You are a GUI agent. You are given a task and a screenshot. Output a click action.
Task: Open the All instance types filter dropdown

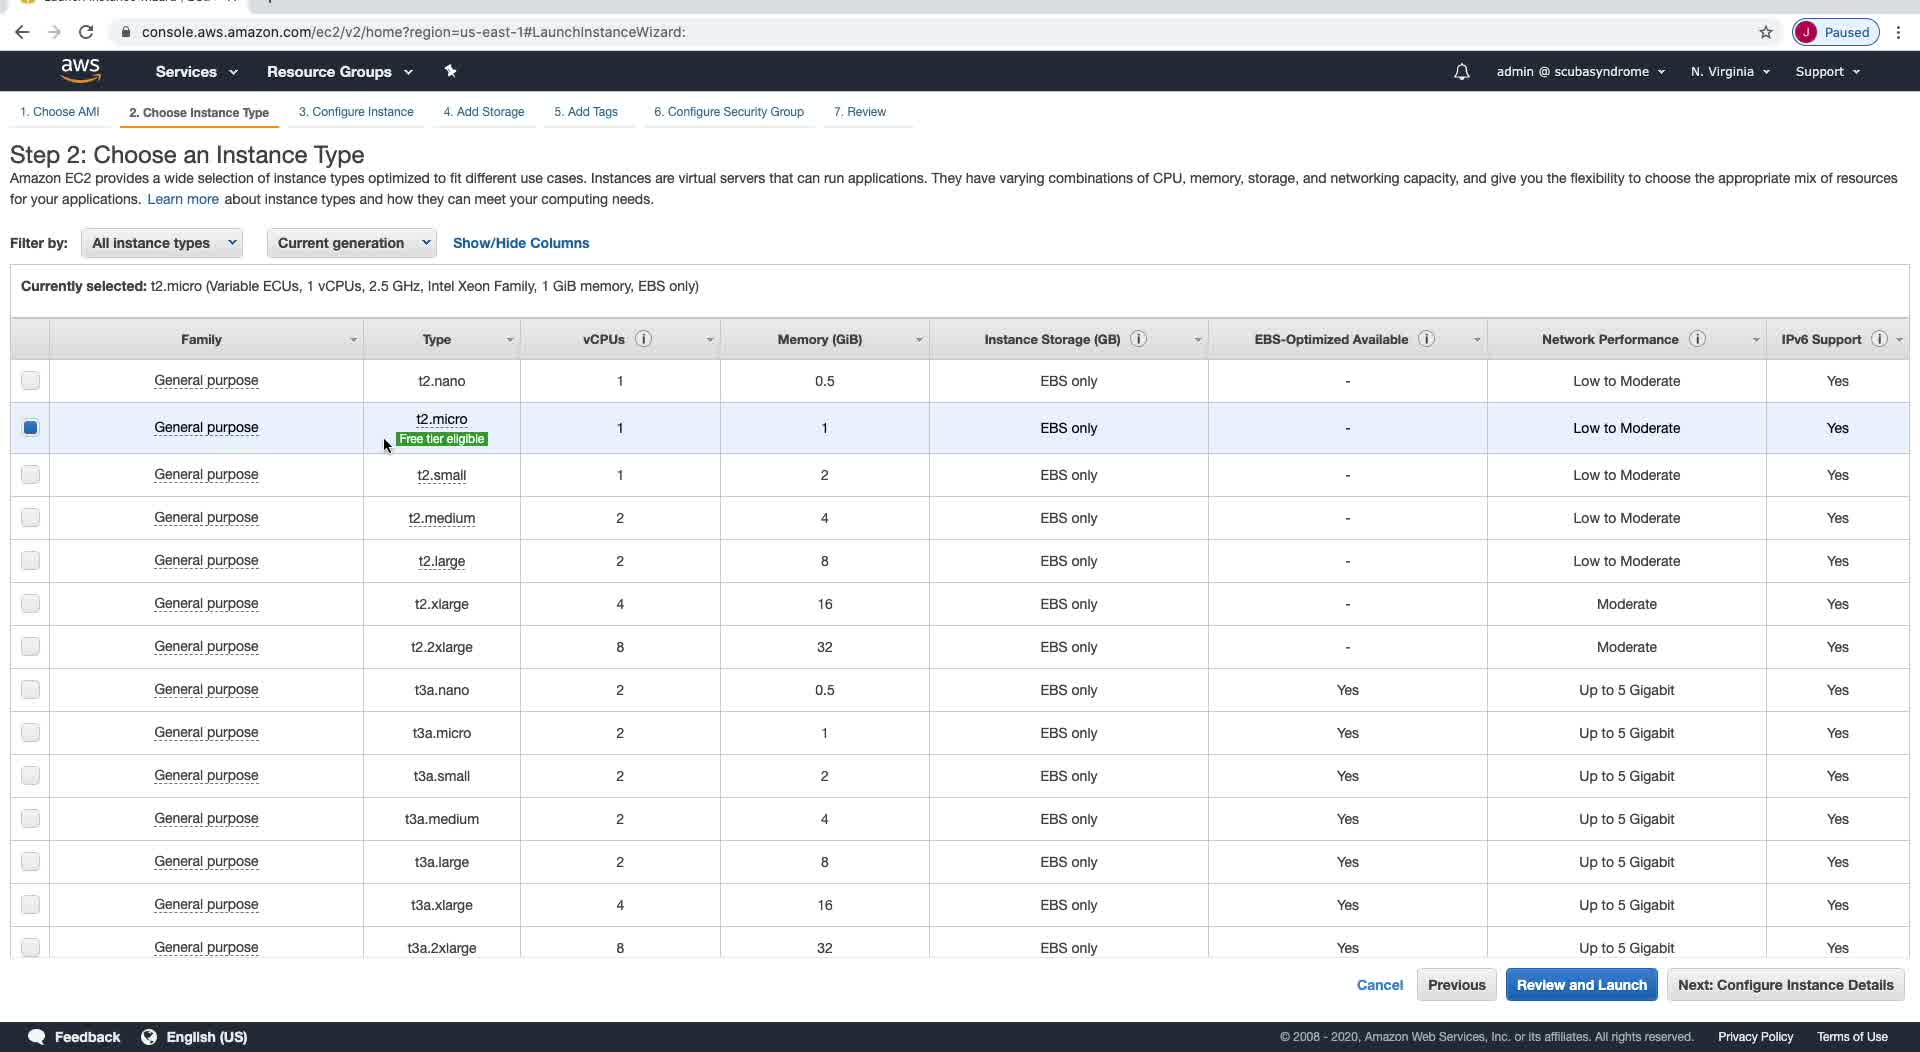[162, 243]
